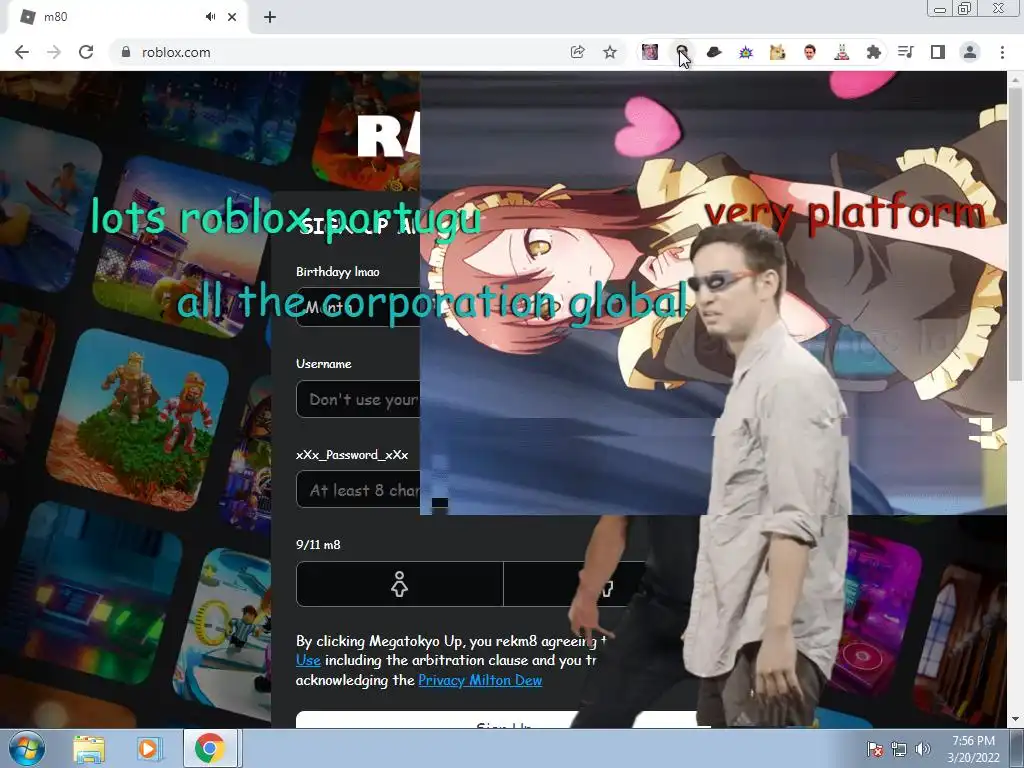Reload the roblox.com page
The image size is (1024, 768).
point(86,52)
